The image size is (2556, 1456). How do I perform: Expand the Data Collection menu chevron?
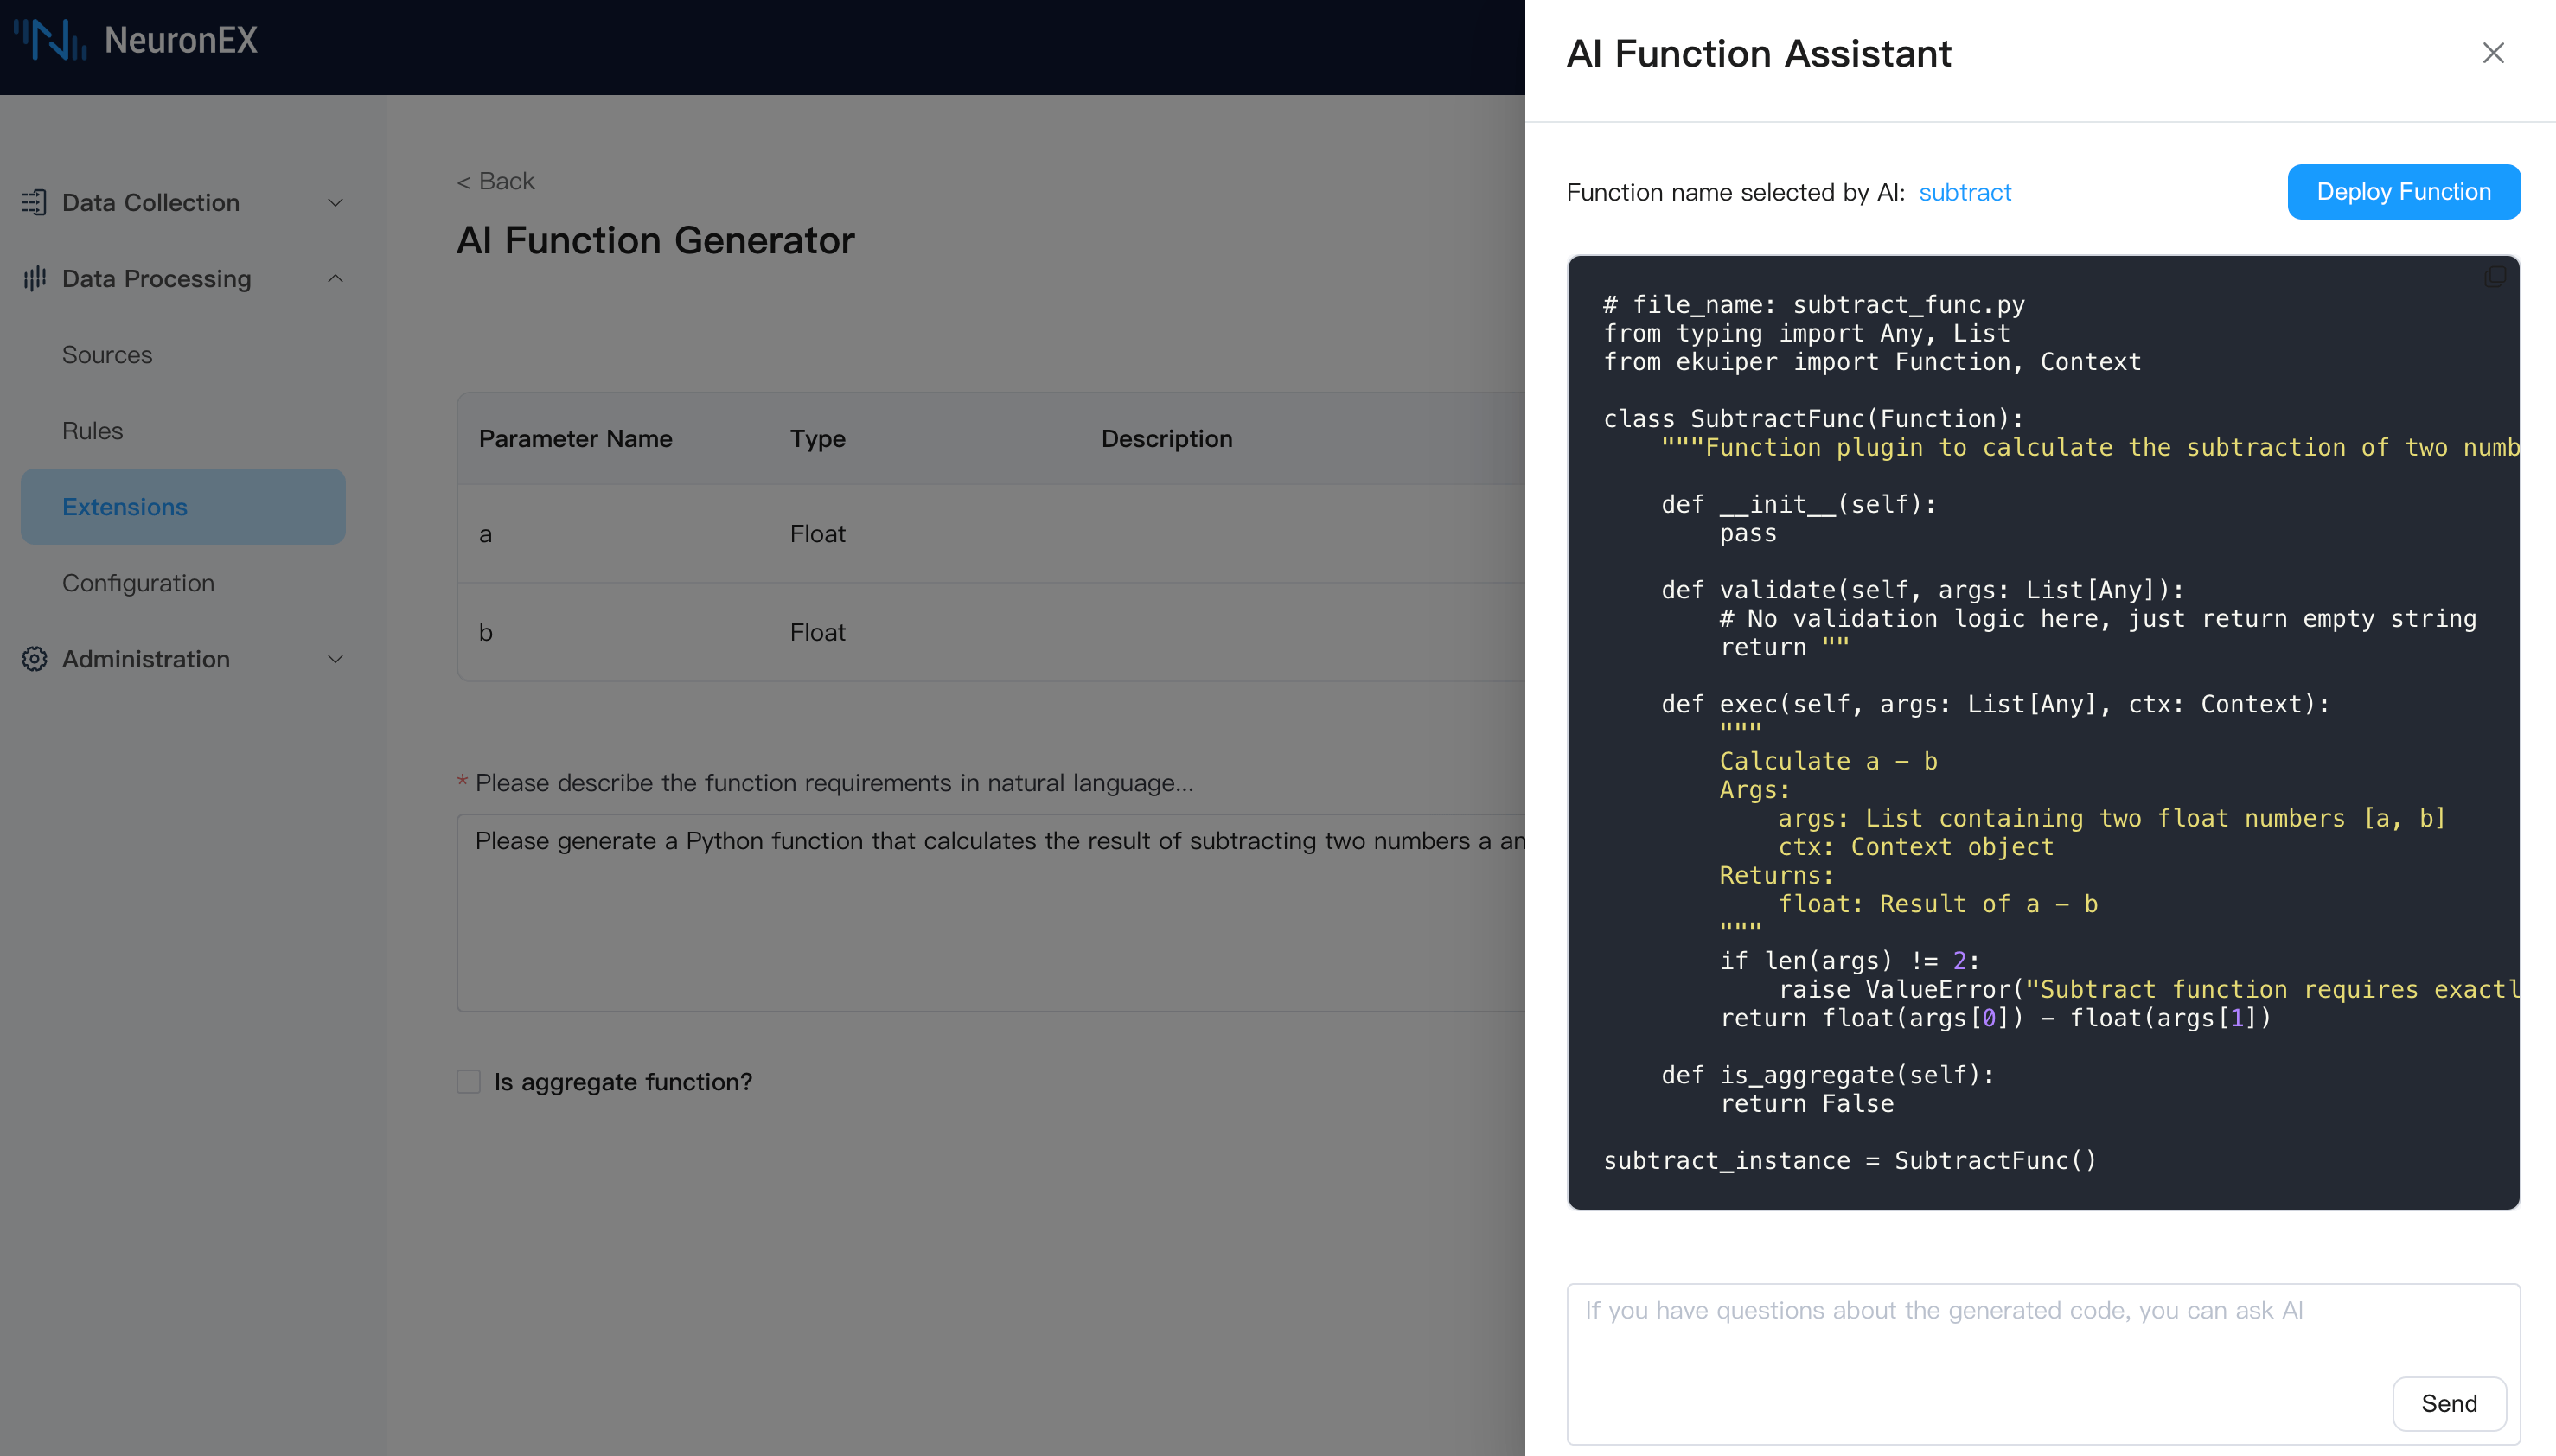(335, 202)
